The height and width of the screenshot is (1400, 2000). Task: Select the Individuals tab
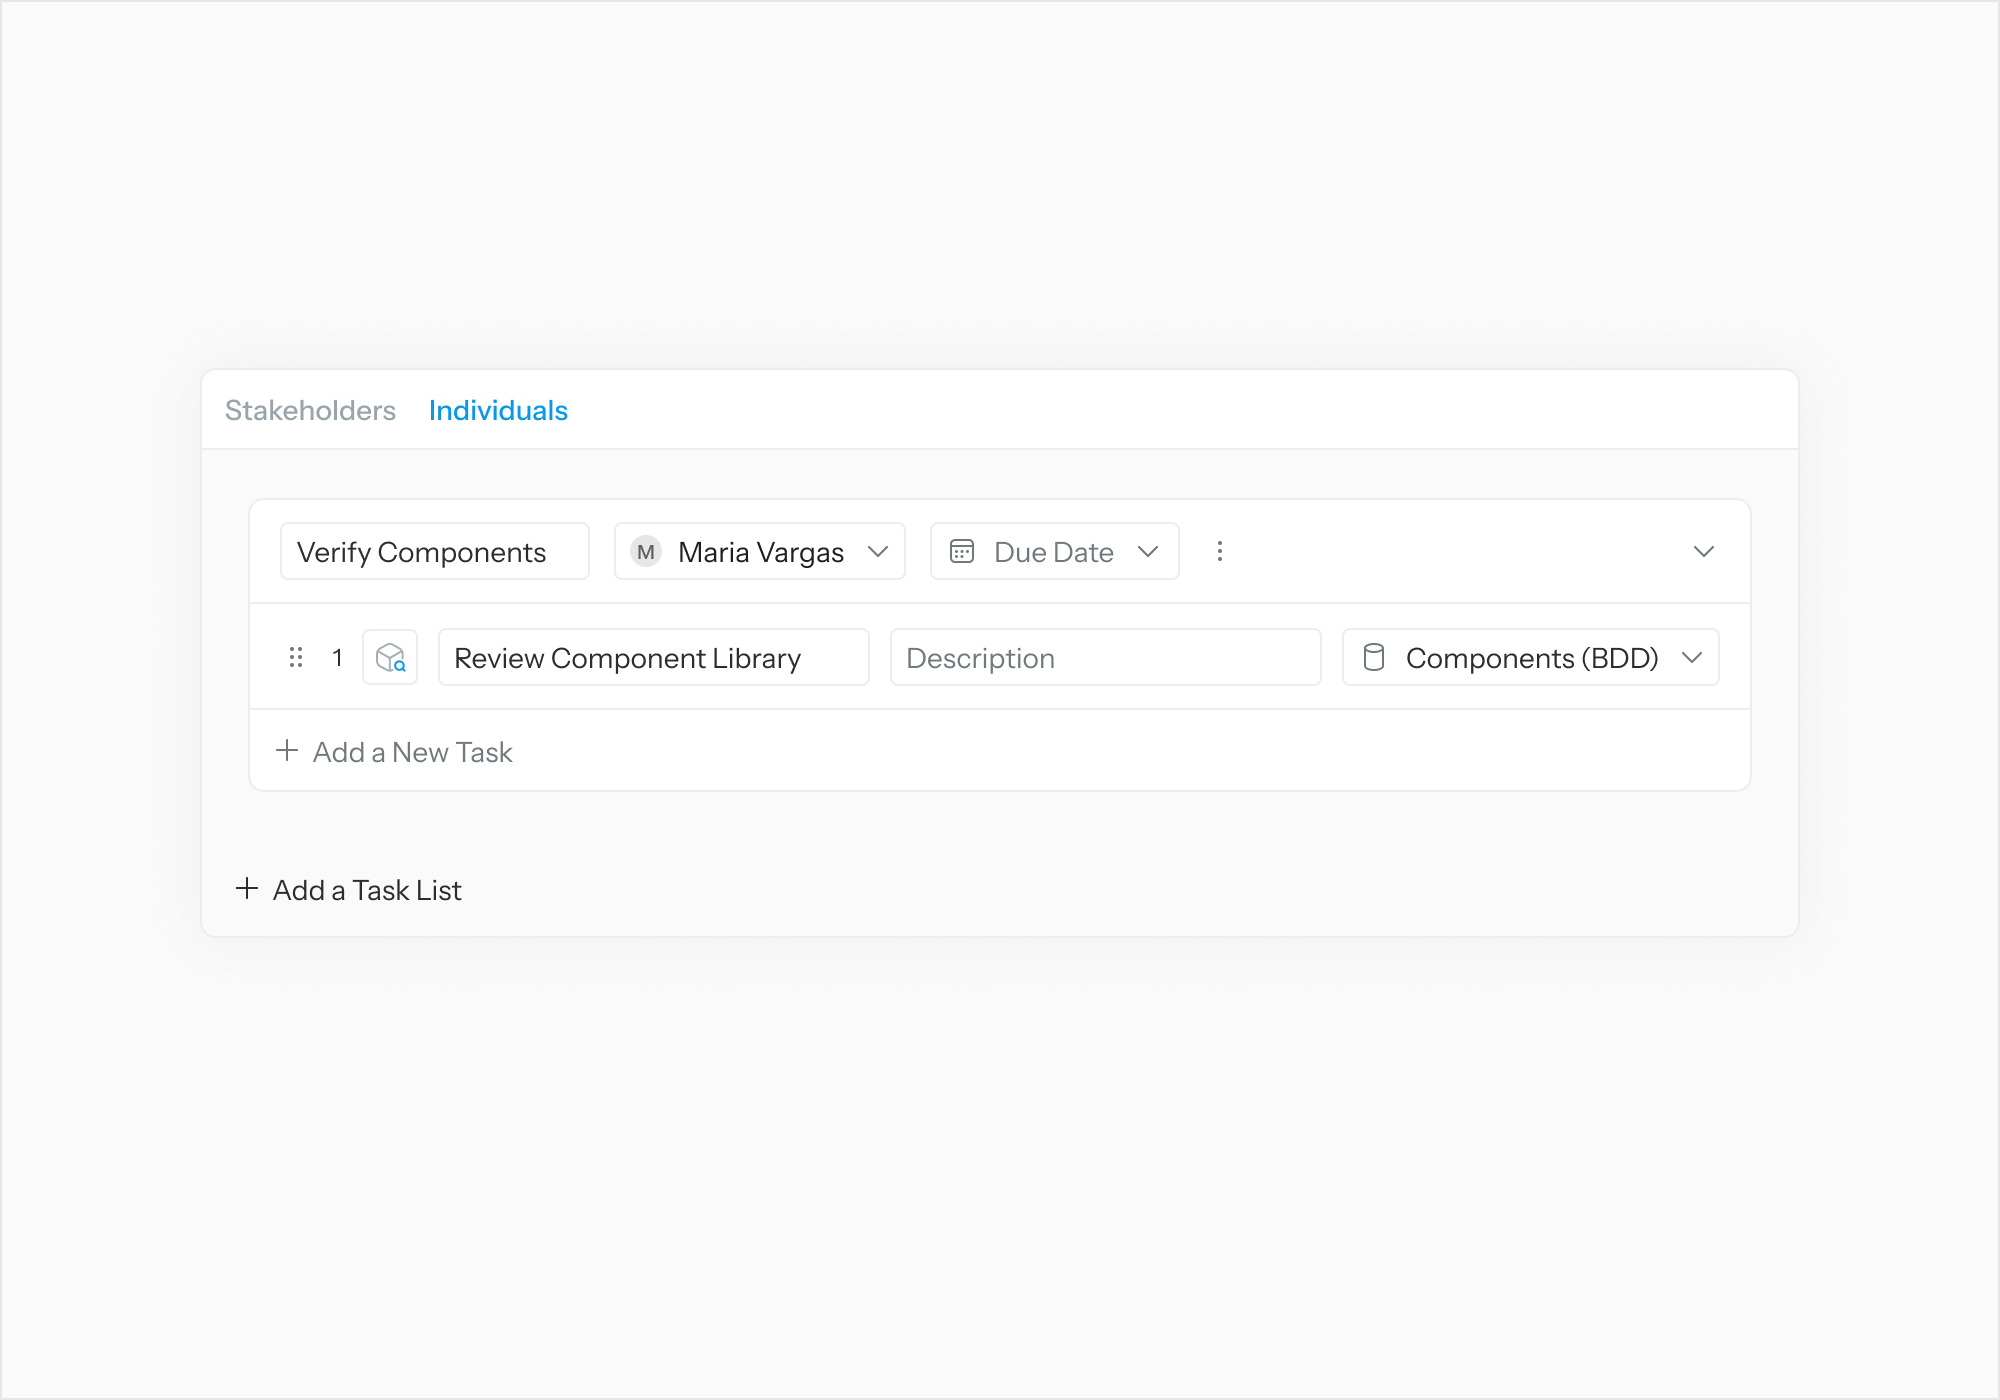pyautogui.click(x=498, y=410)
